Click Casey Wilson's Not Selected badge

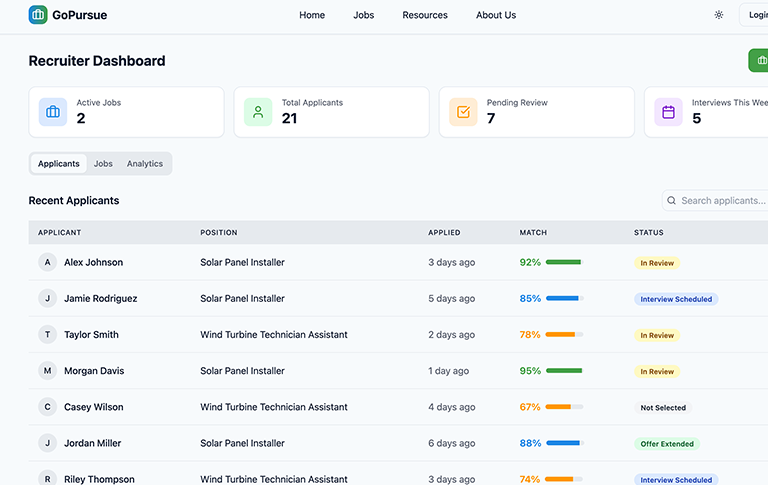(x=663, y=408)
